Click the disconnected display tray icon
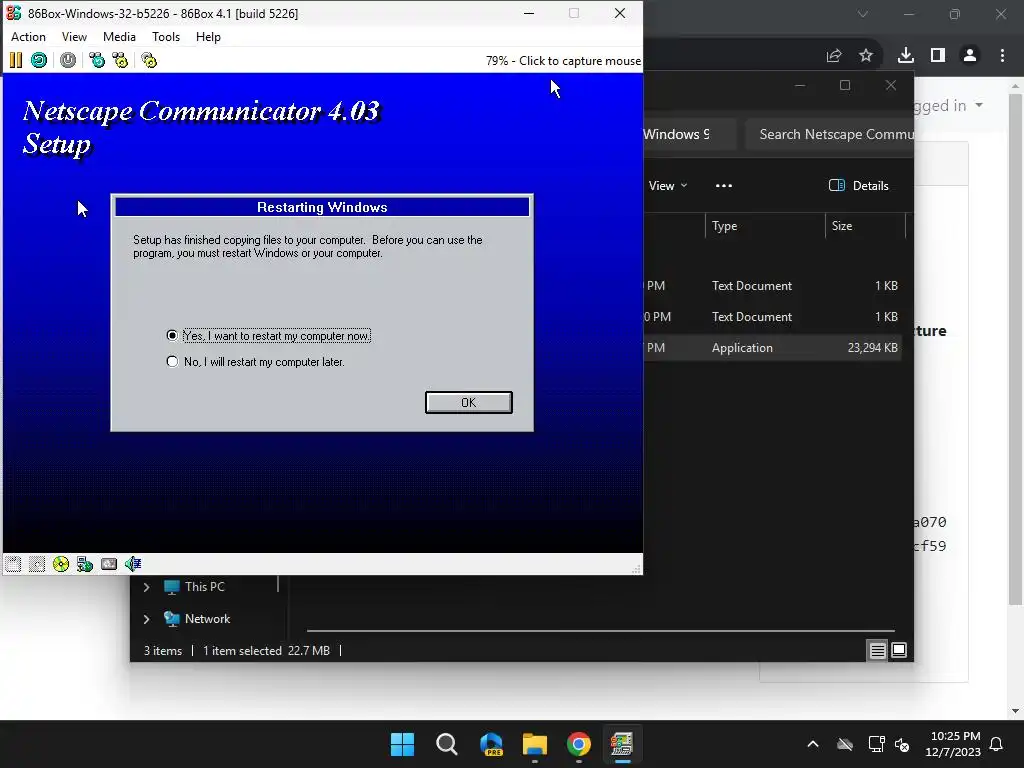 click(x=876, y=744)
